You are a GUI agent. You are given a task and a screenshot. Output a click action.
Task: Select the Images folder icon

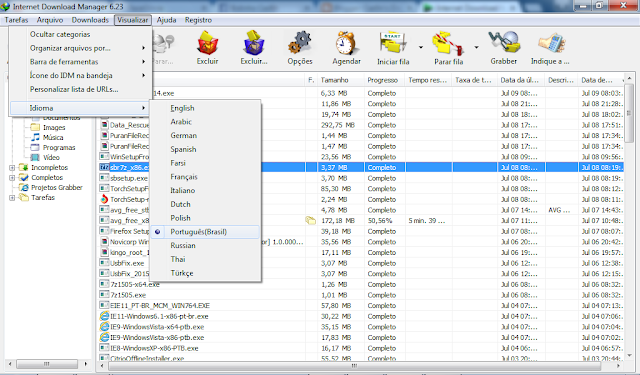[36, 127]
